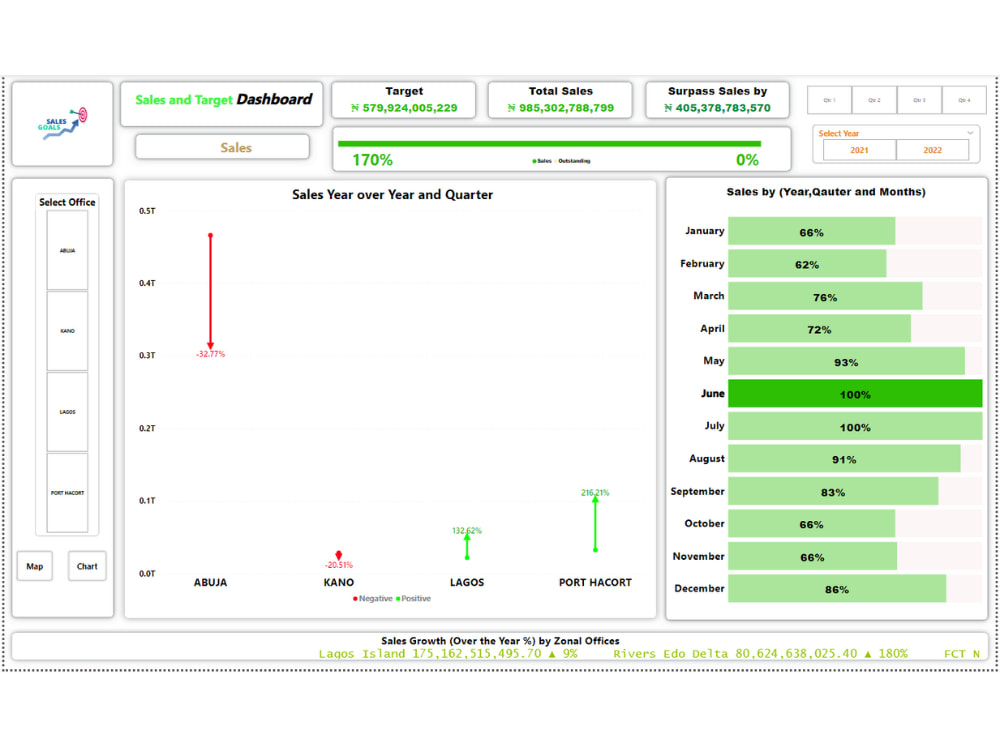Select year 2021 in the slicer
Screen dimensions: 1000x750
(861, 149)
